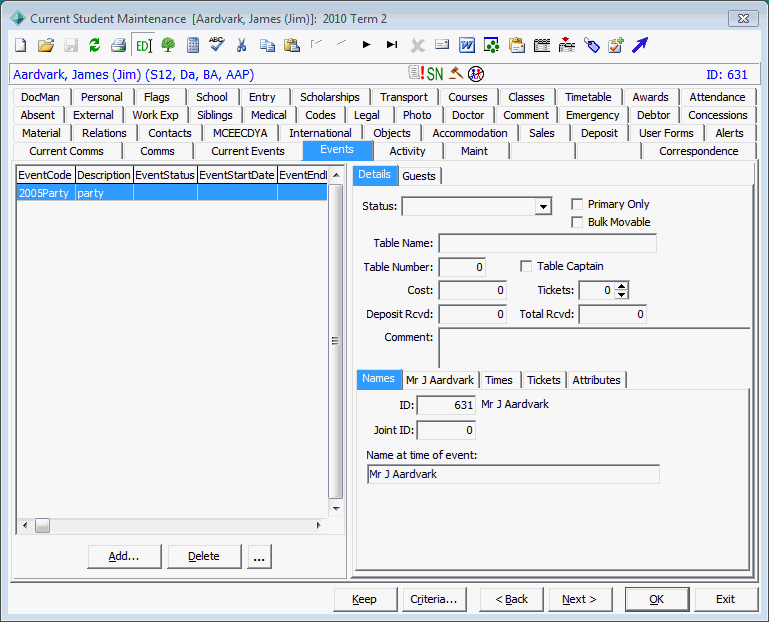
Task: Jump to last record arrow
Action: click(392, 45)
